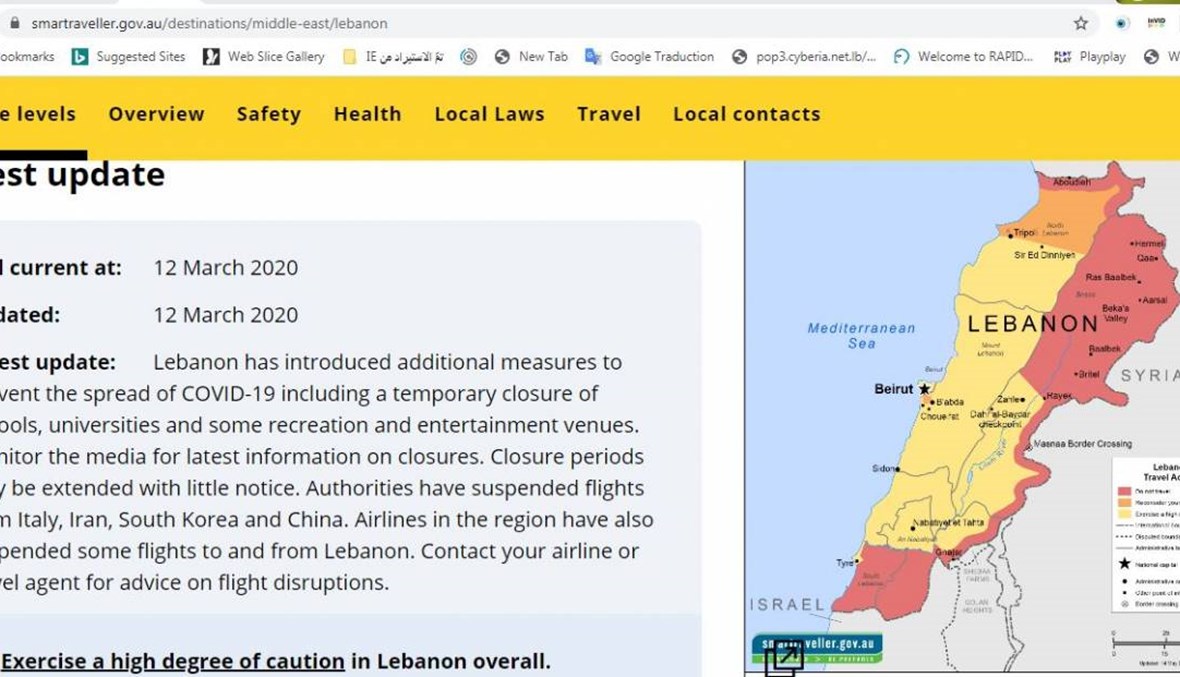The height and width of the screenshot is (677, 1180).
Task: Open the Playplay bookmark
Action: click(x=1090, y=57)
